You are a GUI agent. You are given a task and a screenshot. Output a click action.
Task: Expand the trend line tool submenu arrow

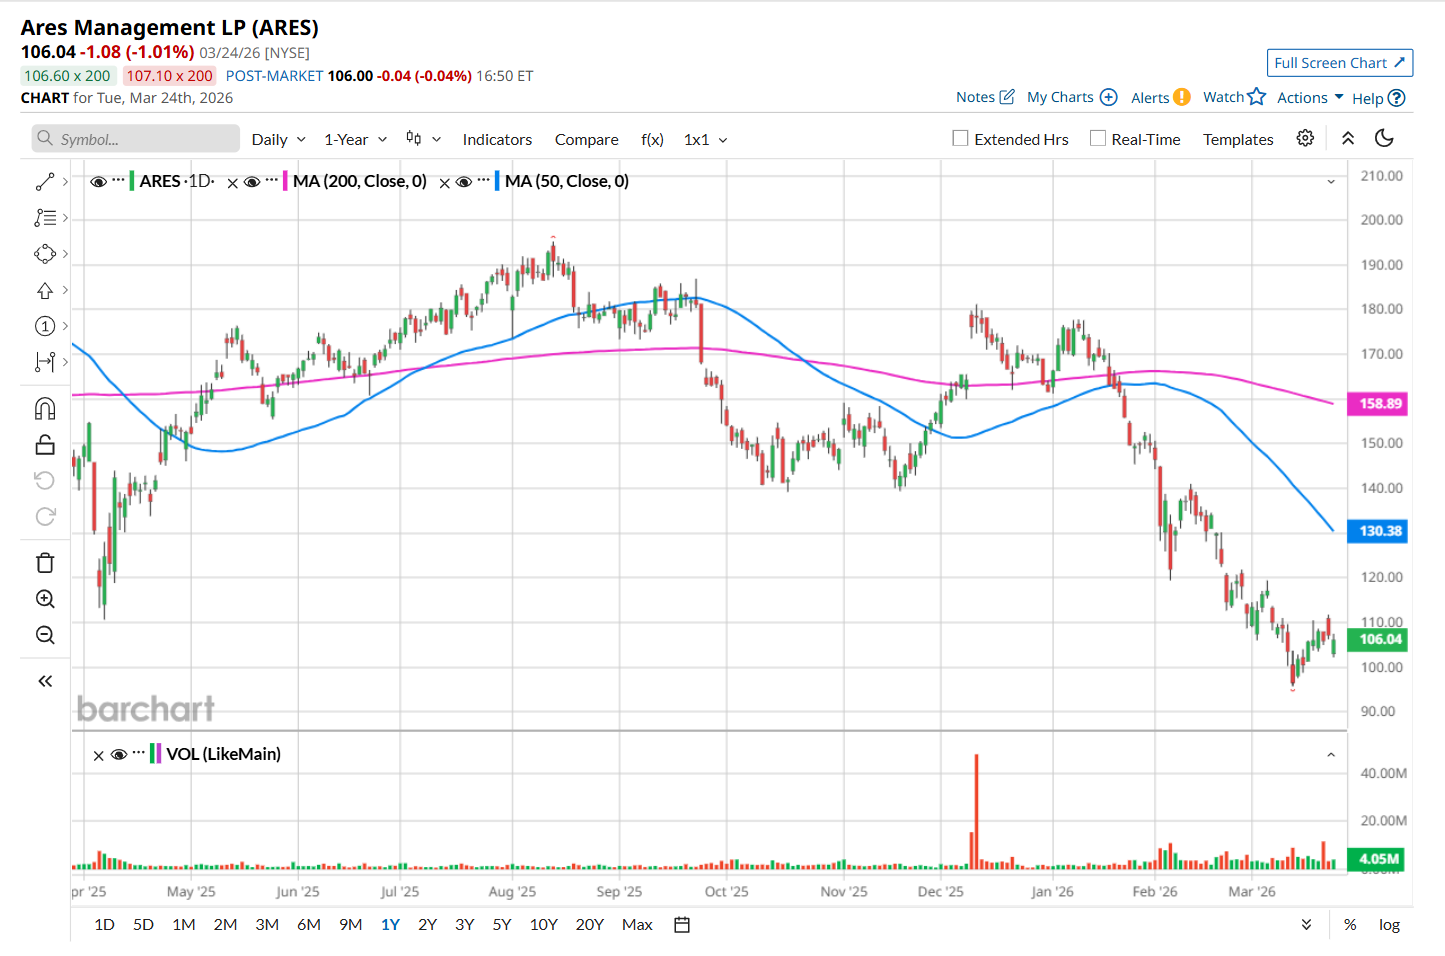pos(65,182)
